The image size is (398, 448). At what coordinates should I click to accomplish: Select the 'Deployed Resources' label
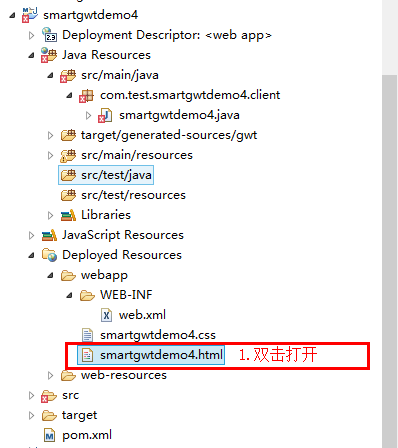122,255
